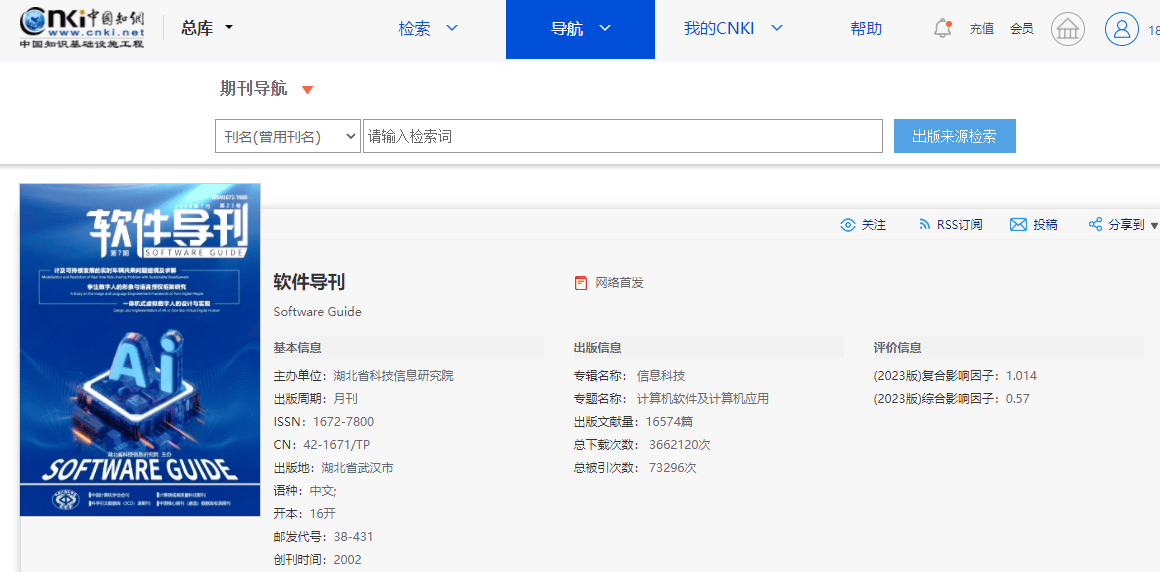This screenshot has height=572, width=1160.
Task: Focus the 请输入检索词 search field
Action: tap(623, 136)
